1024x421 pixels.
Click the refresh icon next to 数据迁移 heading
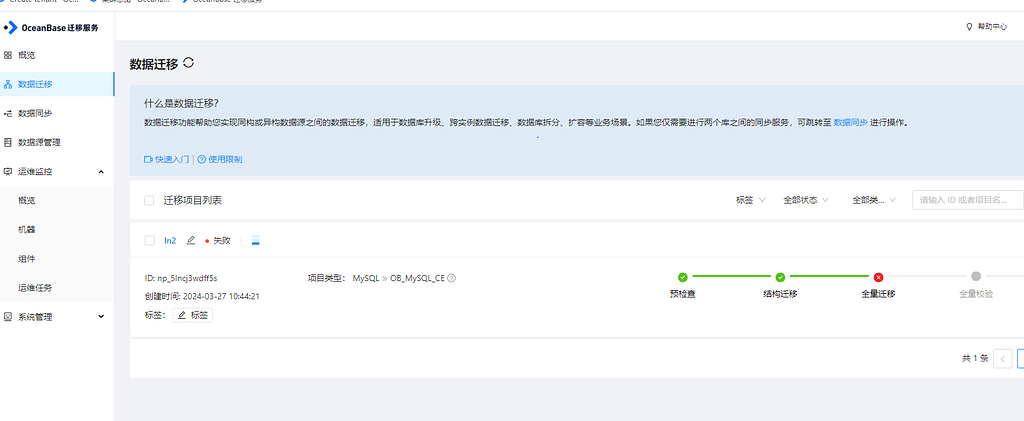pyautogui.click(x=188, y=63)
